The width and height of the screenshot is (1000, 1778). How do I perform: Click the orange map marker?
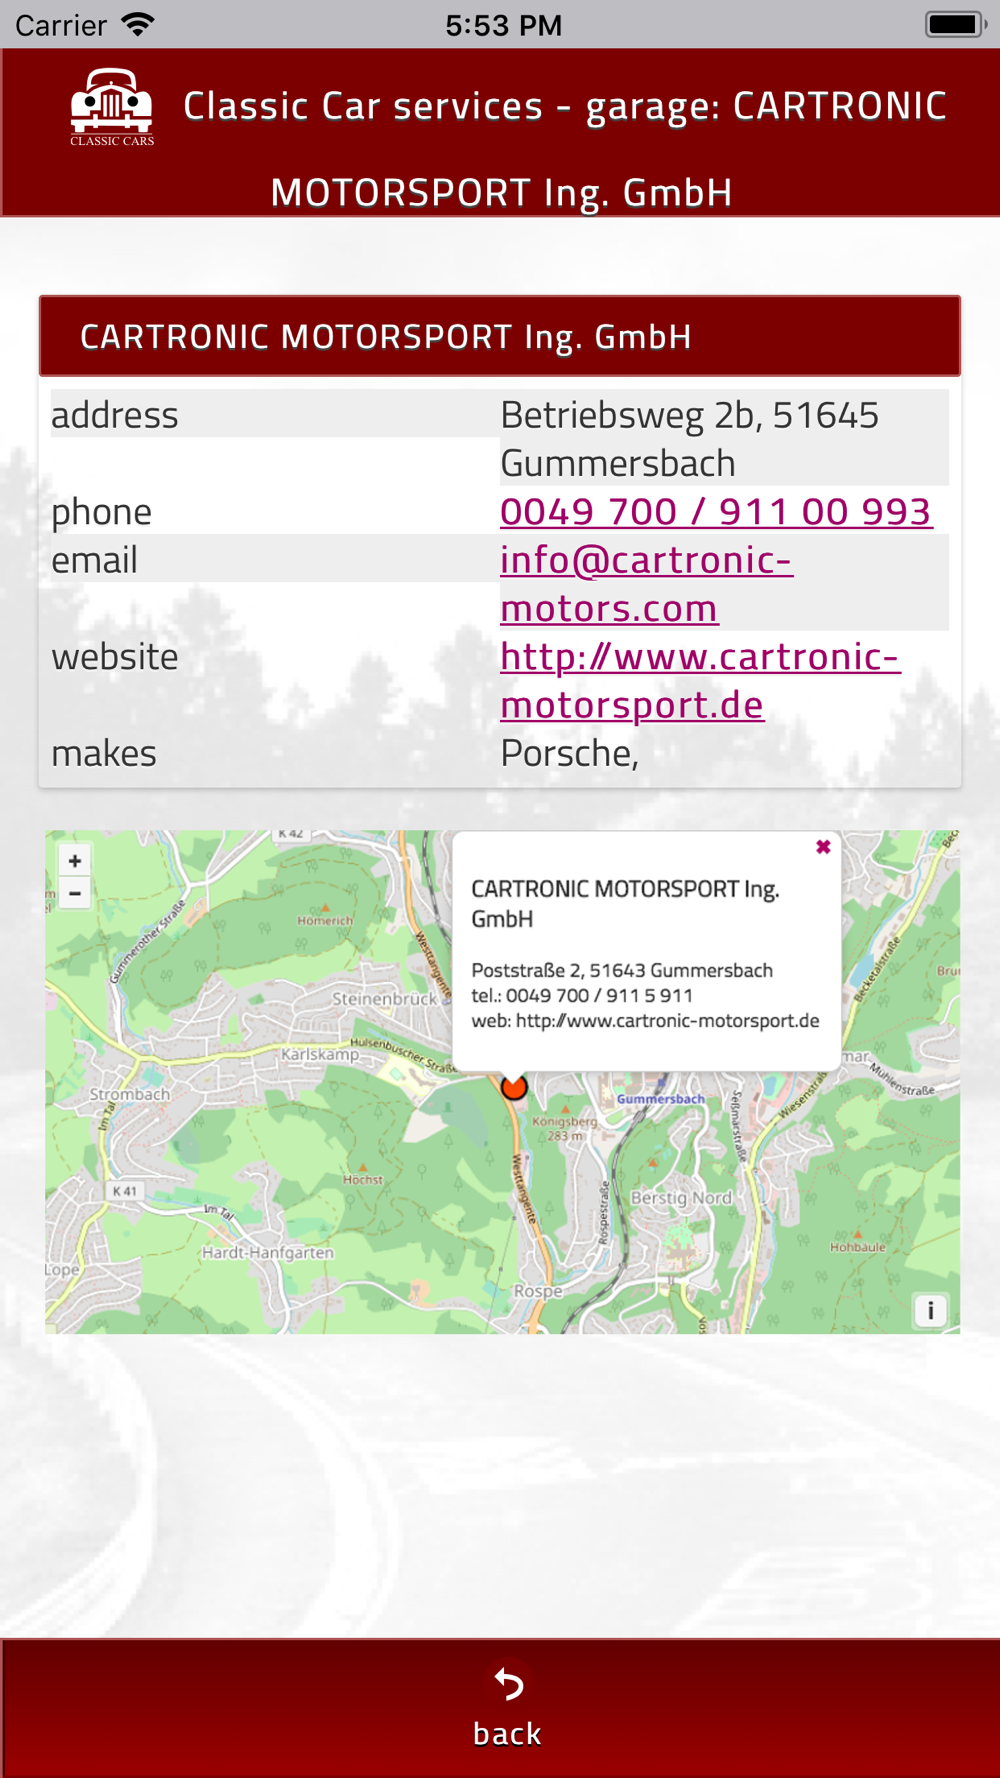(x=513, y=1086)
